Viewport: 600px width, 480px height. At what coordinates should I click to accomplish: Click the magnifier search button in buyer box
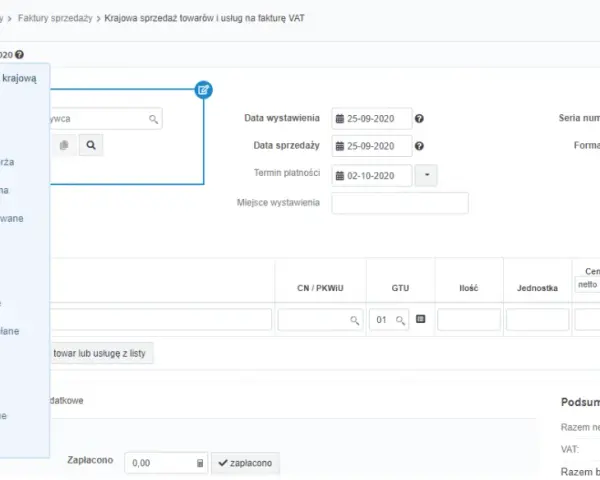(91, 145)
